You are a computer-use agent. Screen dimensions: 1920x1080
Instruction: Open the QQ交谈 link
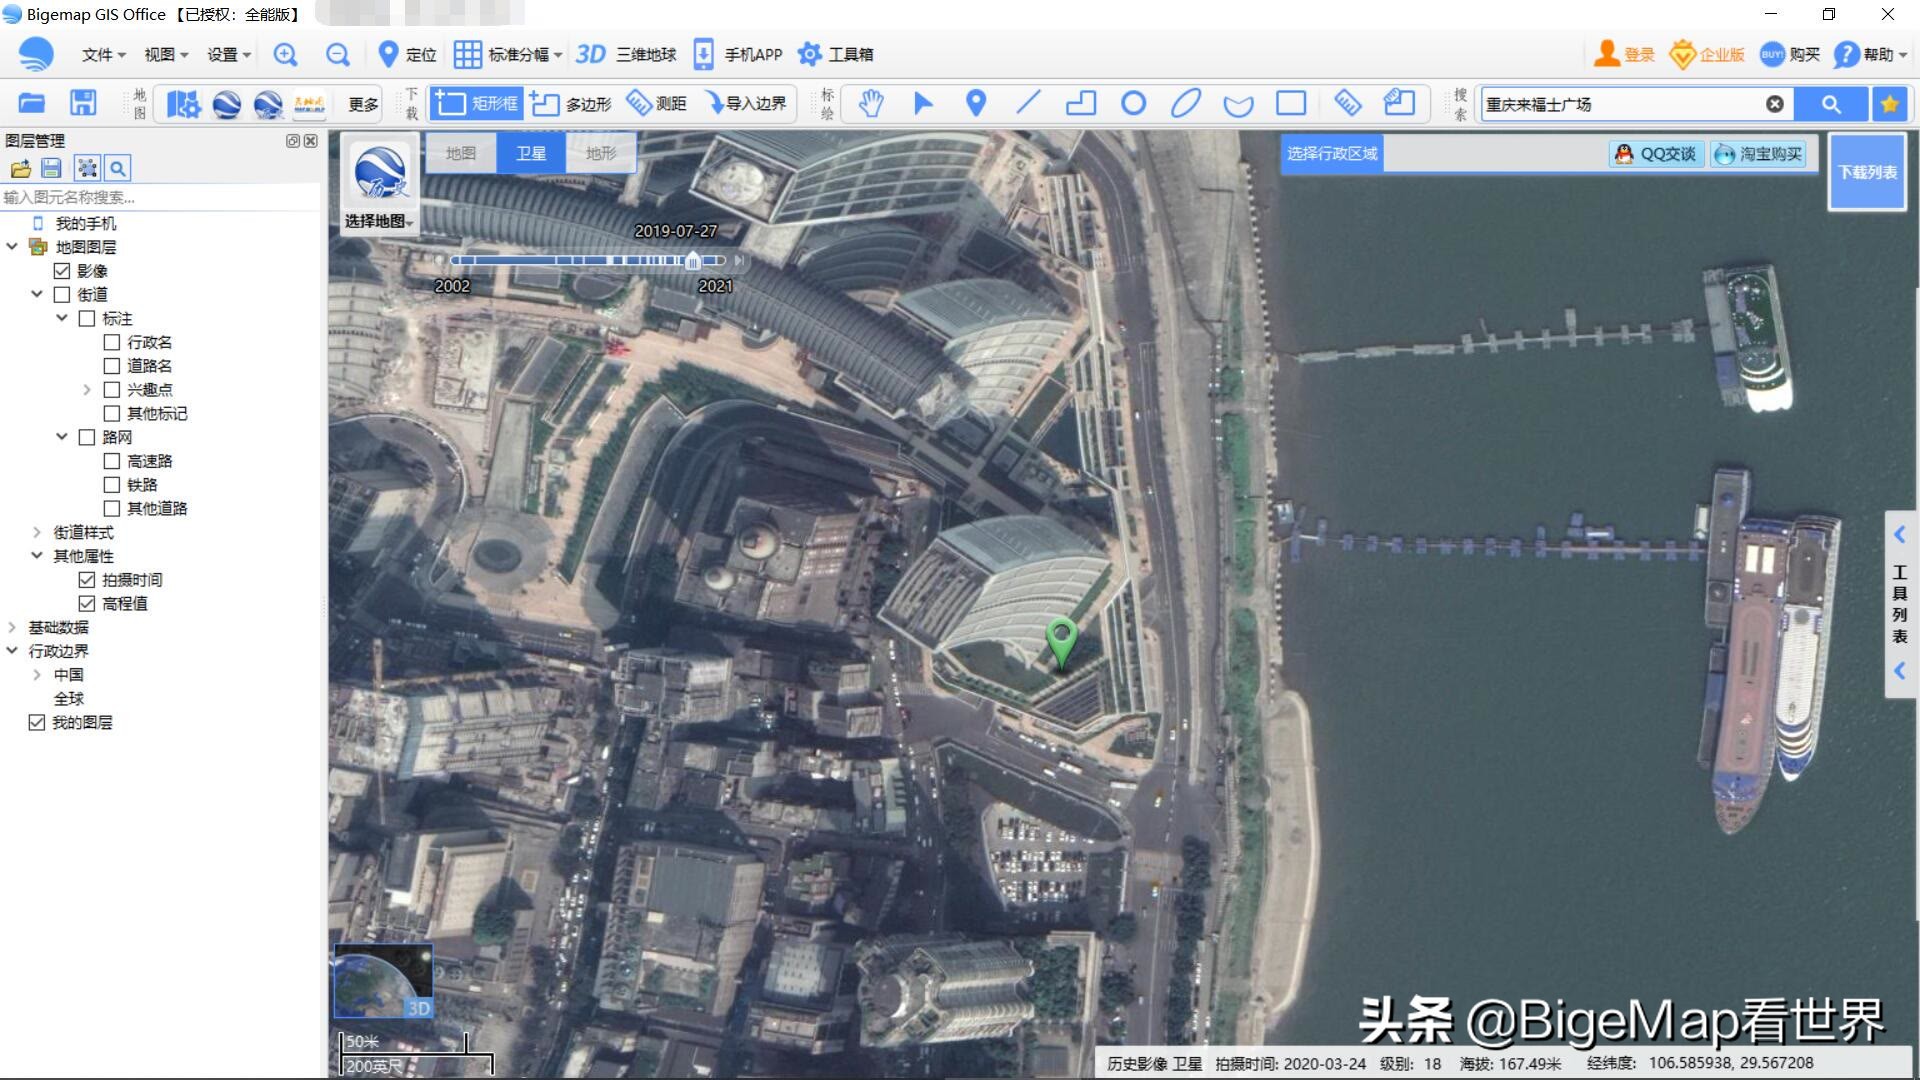click(x=1656, y=154)
